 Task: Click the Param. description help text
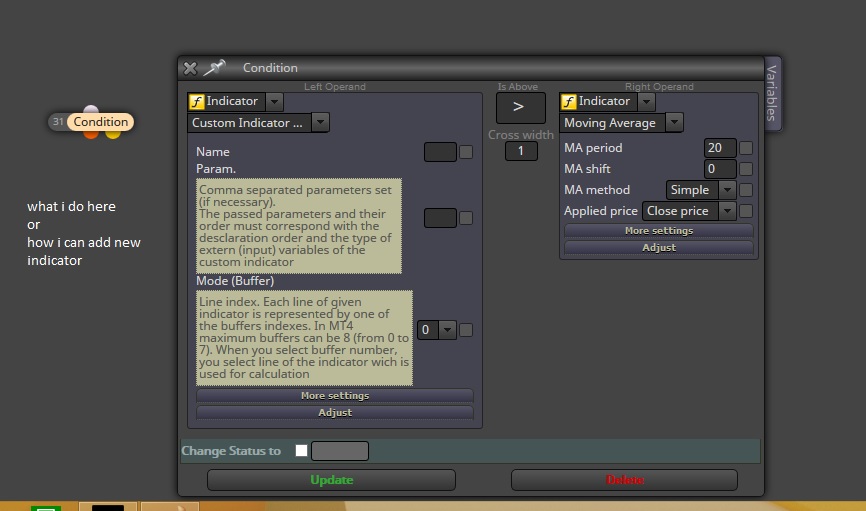tap(299, 226)
